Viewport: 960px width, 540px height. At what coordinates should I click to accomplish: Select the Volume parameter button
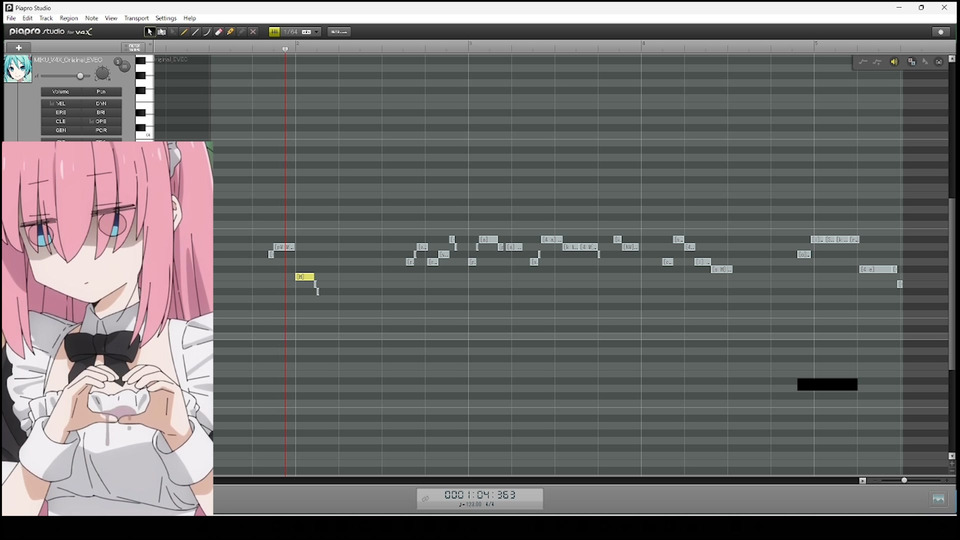click(x=61, y=92)
